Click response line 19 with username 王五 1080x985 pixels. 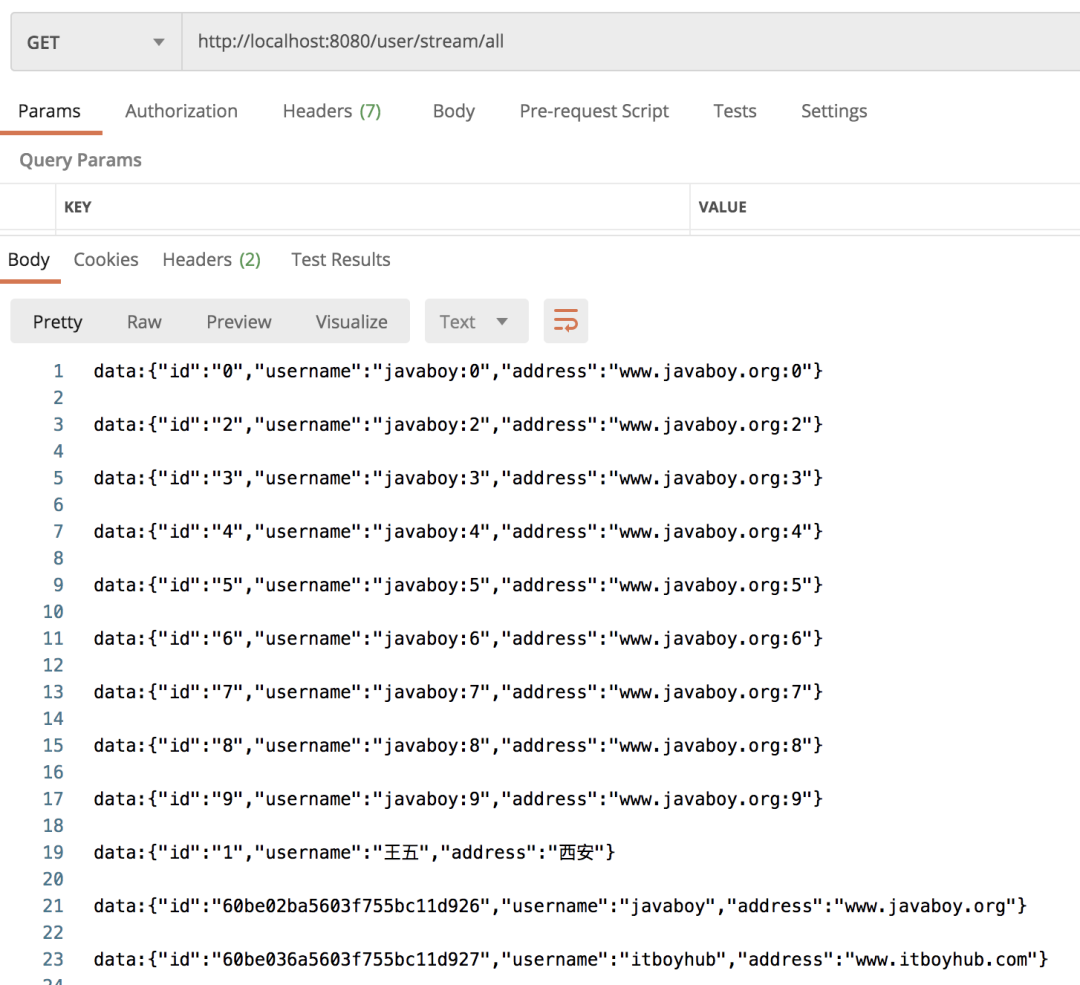tap(354, 852)
